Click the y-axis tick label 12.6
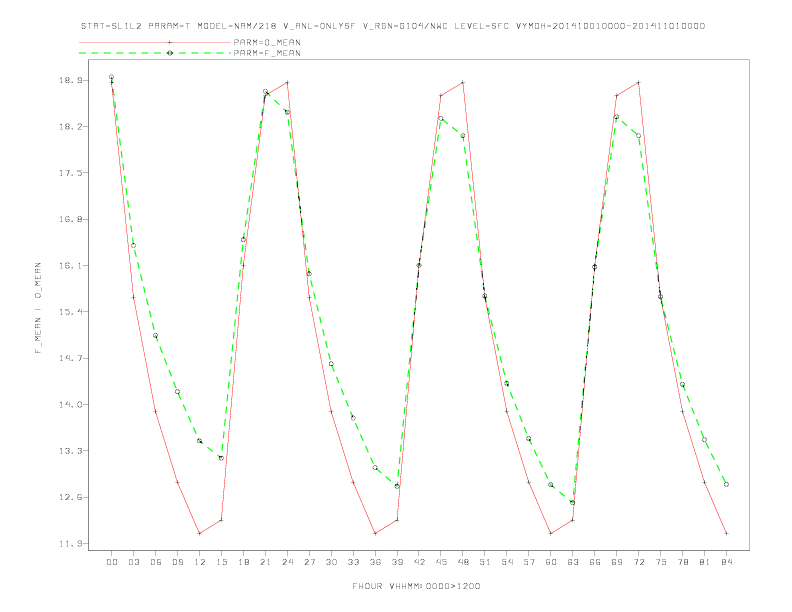792x612 pixels. coord(70,497)
